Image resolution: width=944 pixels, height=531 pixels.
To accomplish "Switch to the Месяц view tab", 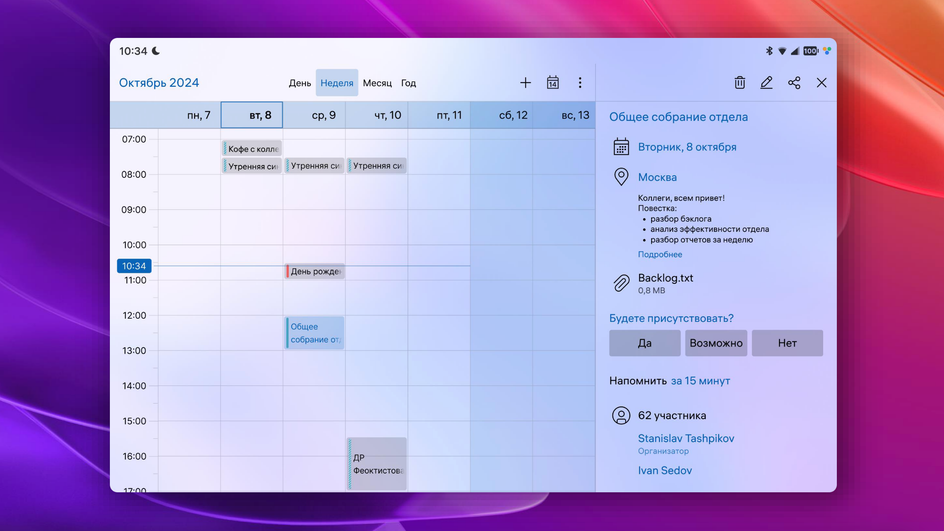I will [377, 83].
